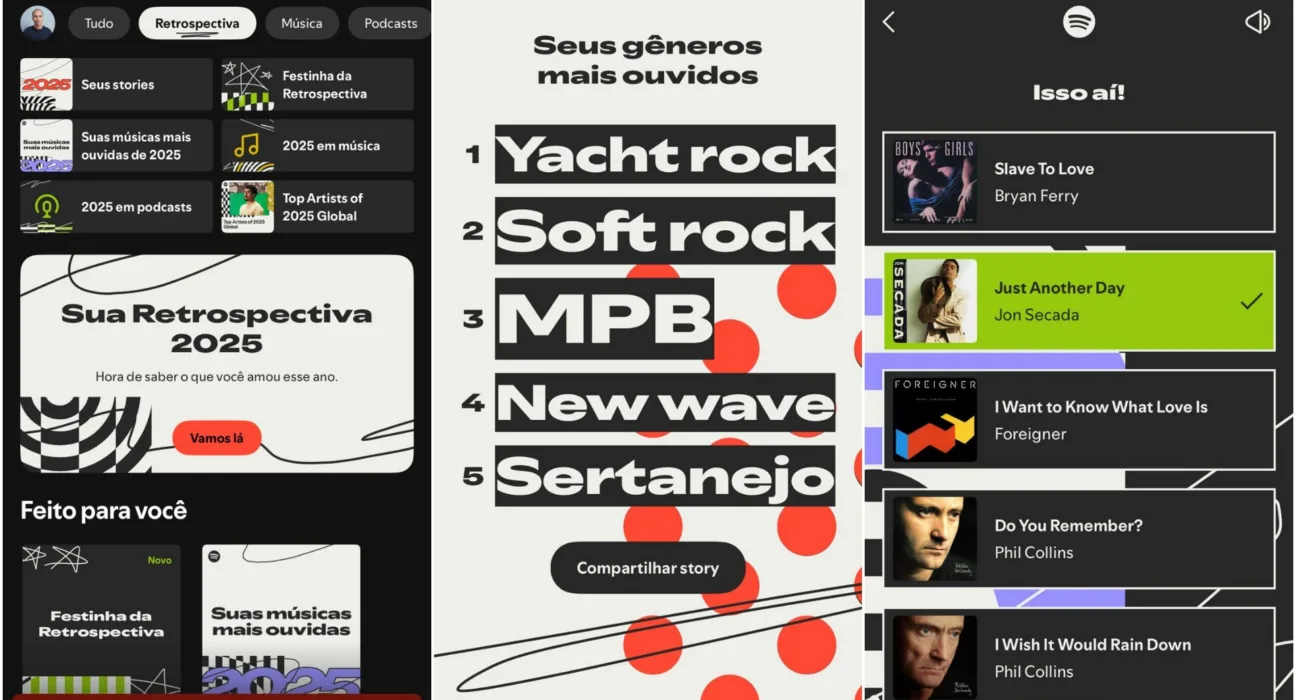The image size is (1296, 700).
Task: Tap the microphone icon on 2025 em podcasts
Action: click(x=46, y=206)
